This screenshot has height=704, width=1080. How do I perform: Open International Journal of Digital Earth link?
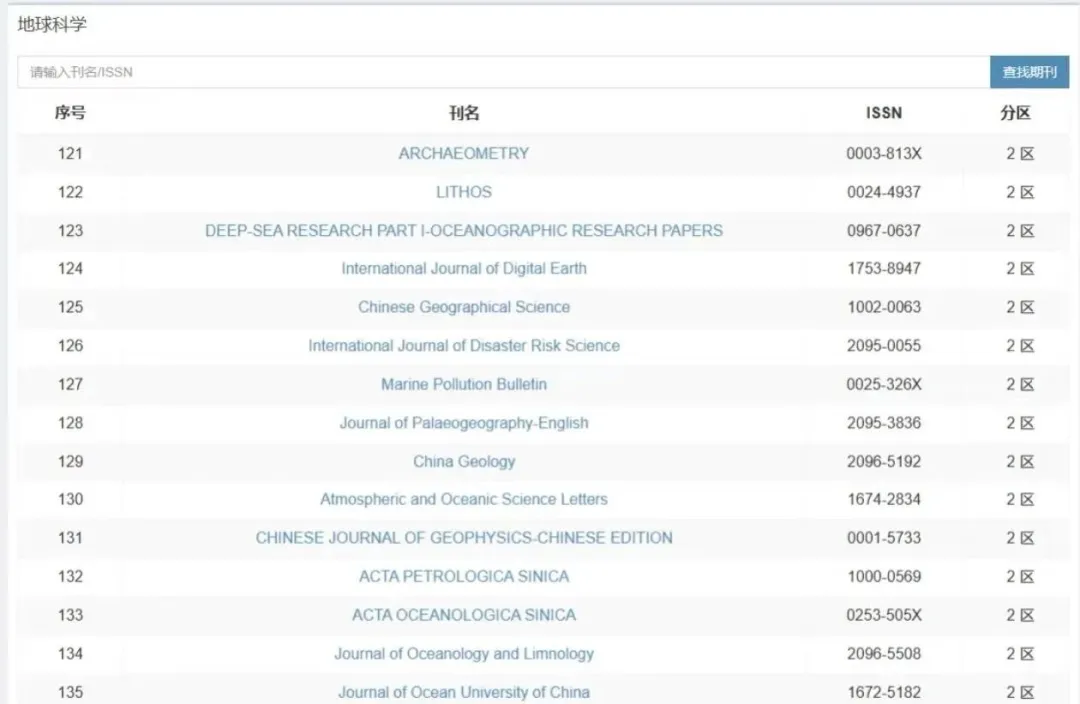[464, 269]
